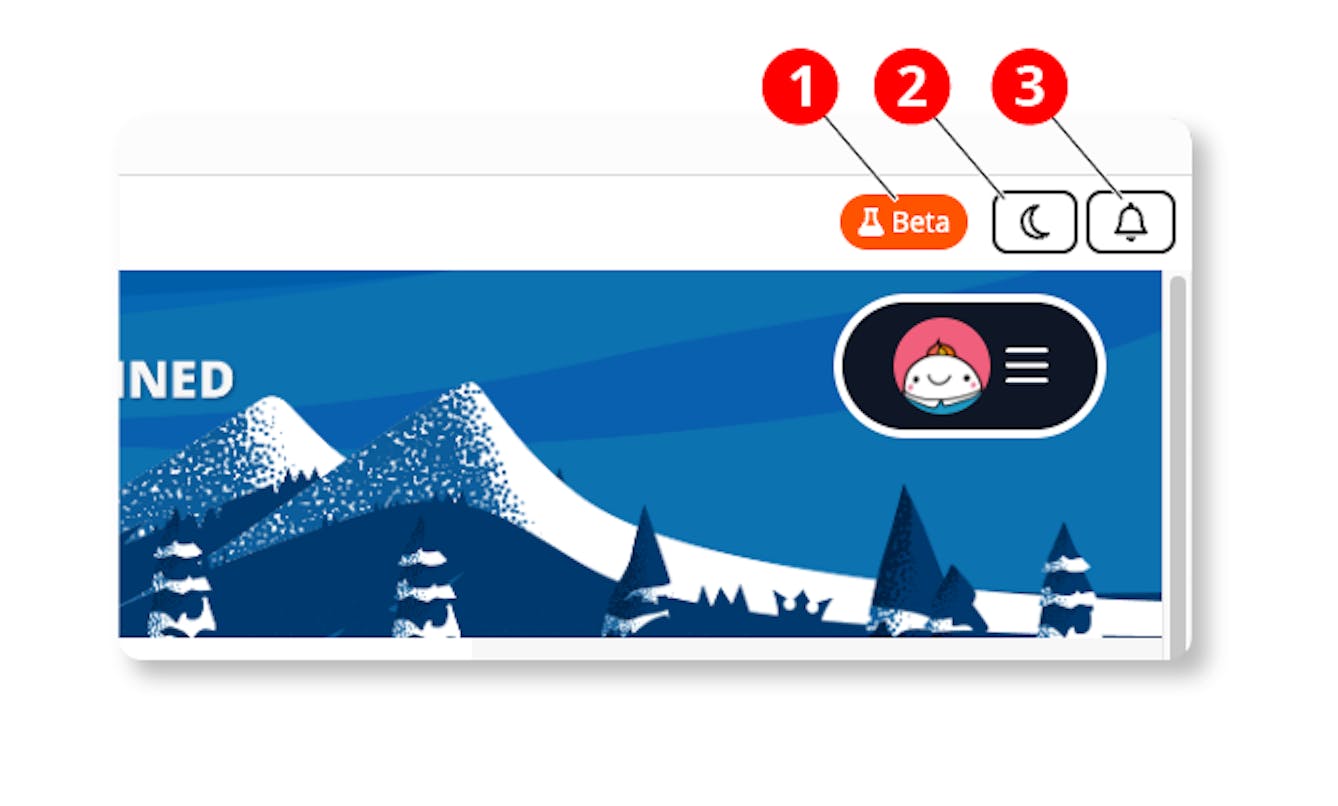Click the orange Beta badge
The width and height of the screenshot is (1338, 806).
pos(904,221)
